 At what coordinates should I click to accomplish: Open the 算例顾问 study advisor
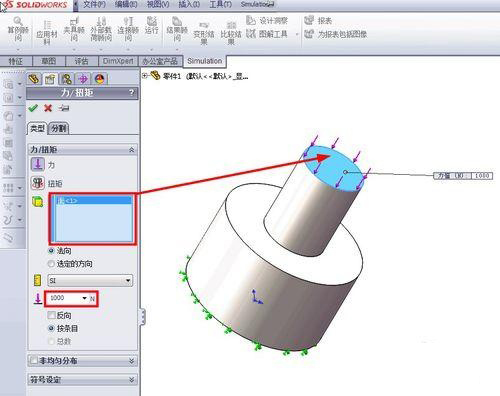18,29
